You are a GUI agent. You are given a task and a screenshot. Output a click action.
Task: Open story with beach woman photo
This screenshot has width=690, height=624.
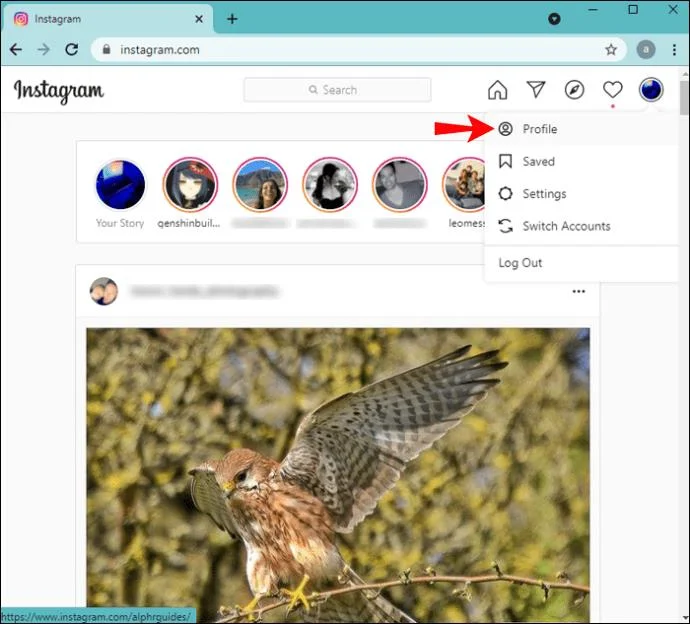260,185
